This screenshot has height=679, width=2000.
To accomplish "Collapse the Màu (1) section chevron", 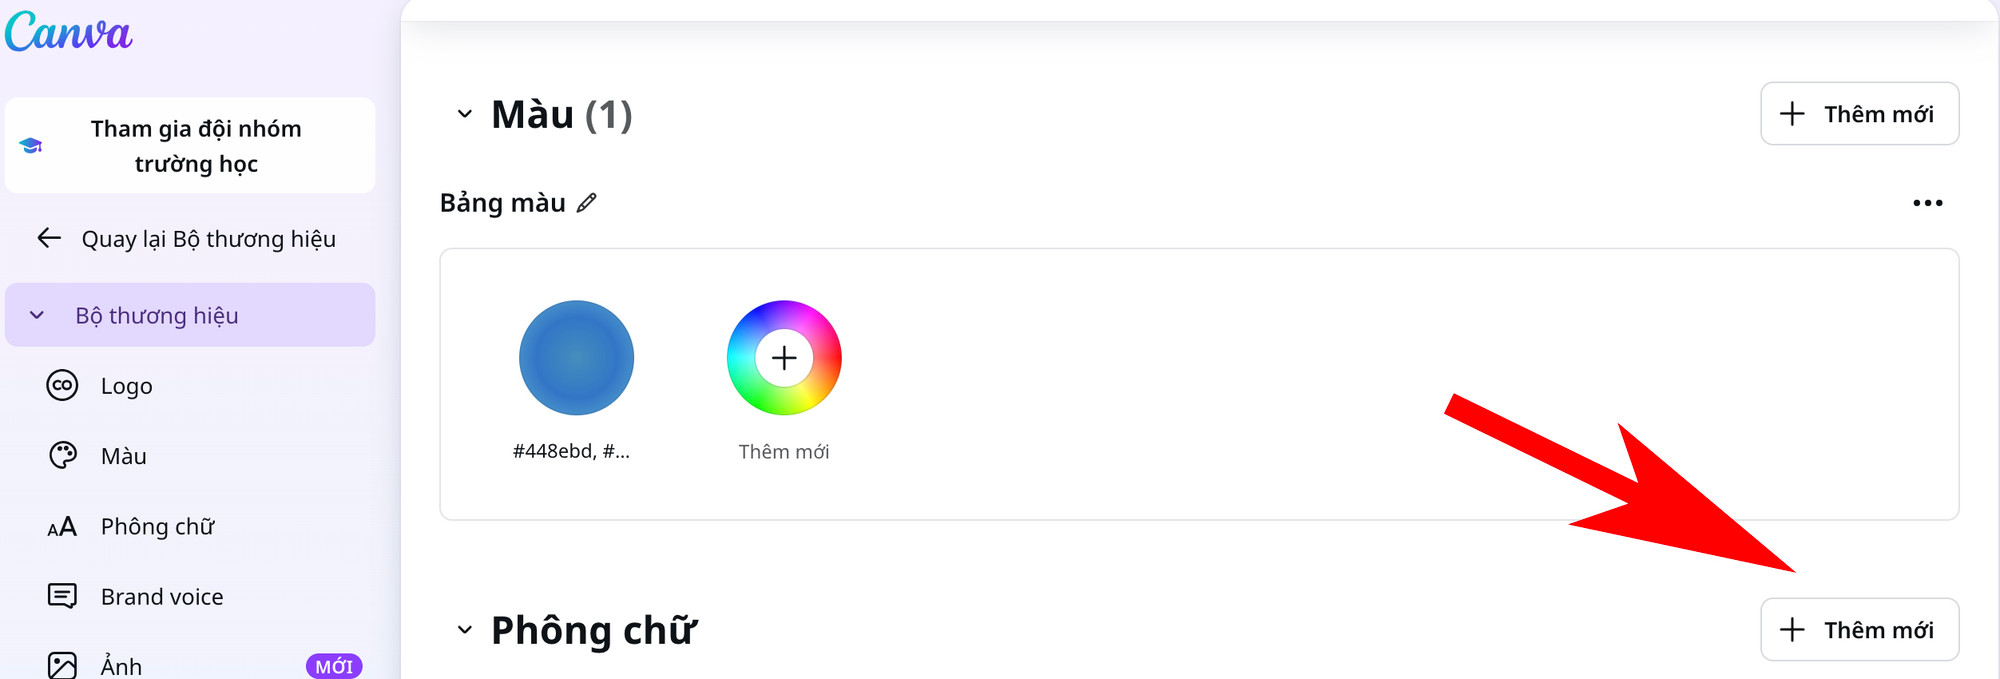I will pyautogui.click(x=464, y=114).
